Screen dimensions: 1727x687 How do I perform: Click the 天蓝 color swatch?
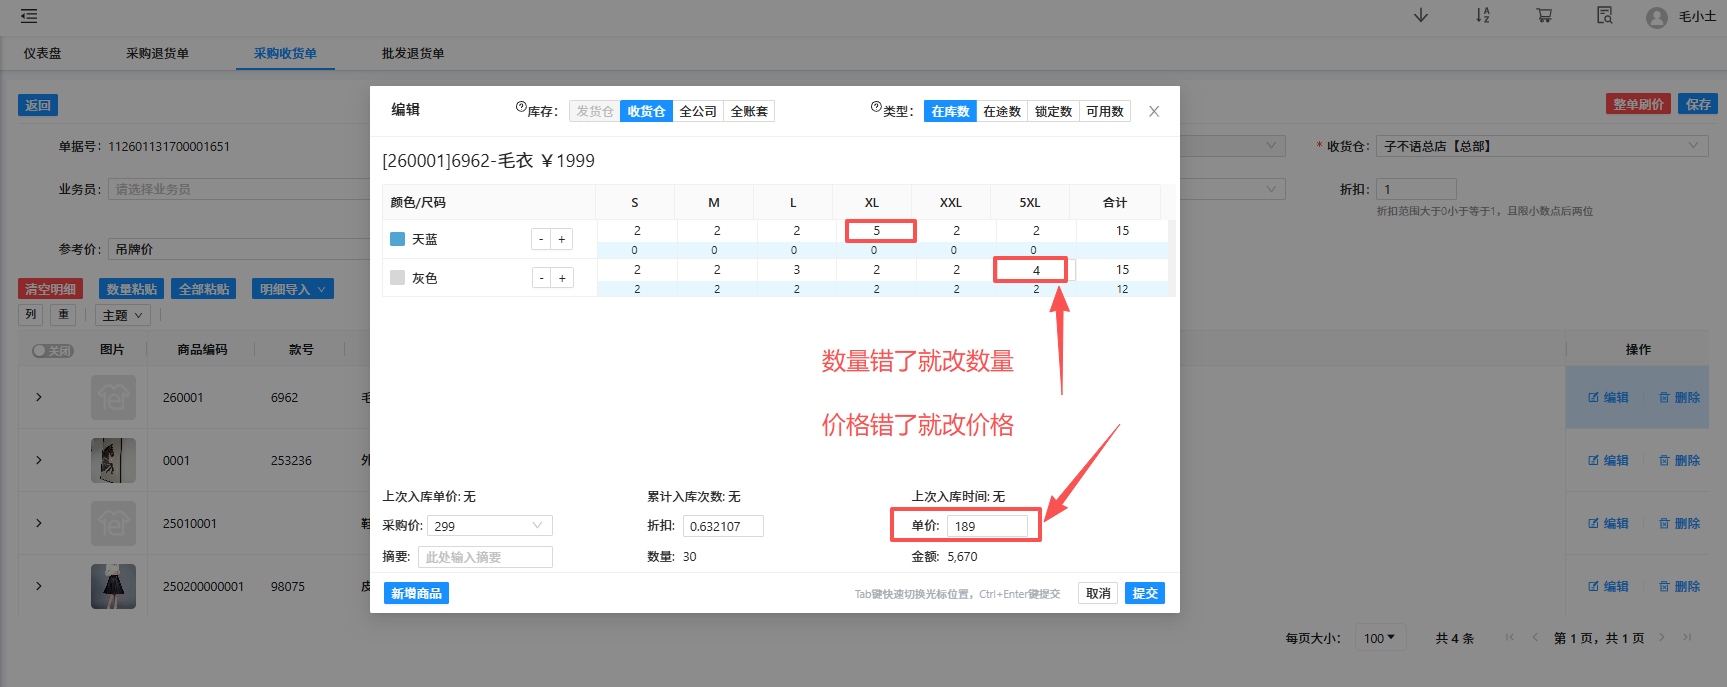397,239
